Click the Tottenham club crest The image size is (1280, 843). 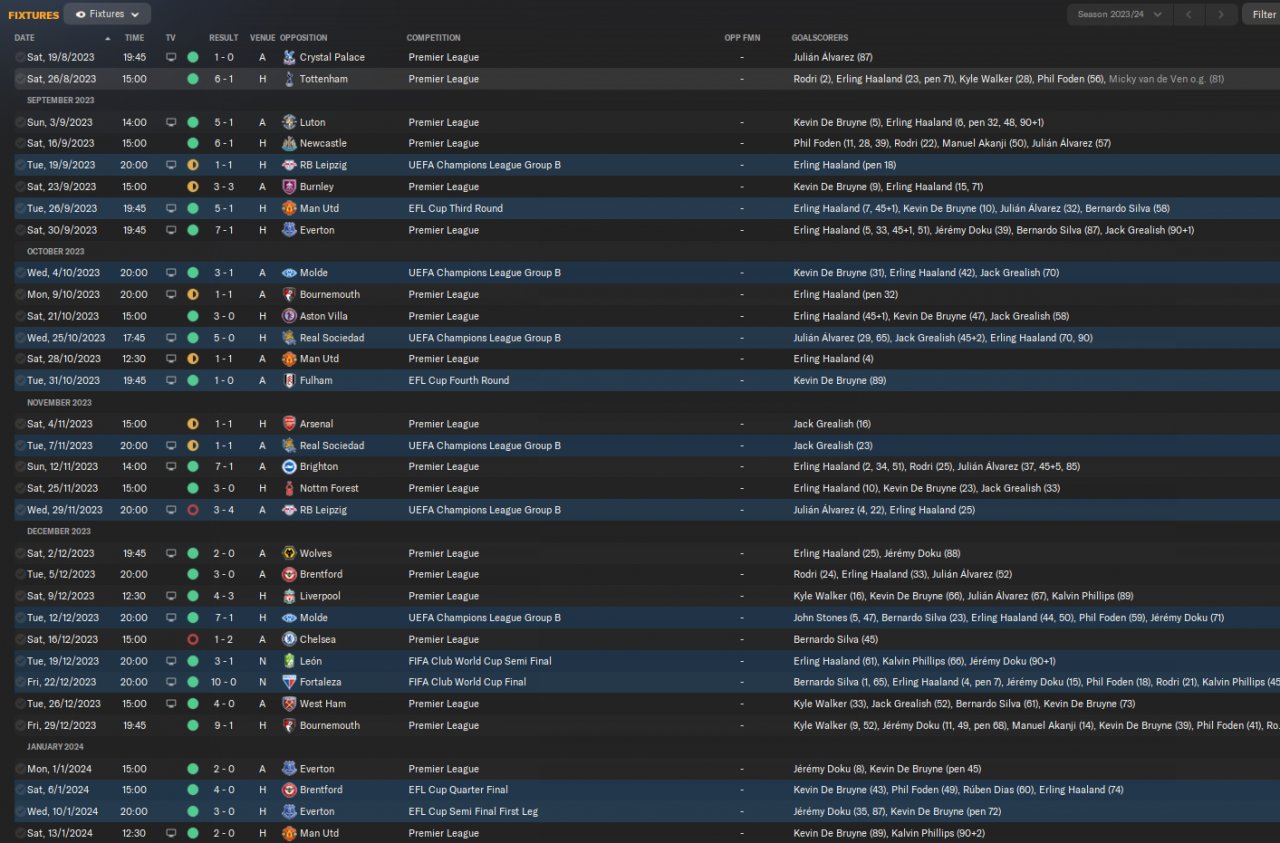(289, 79)
